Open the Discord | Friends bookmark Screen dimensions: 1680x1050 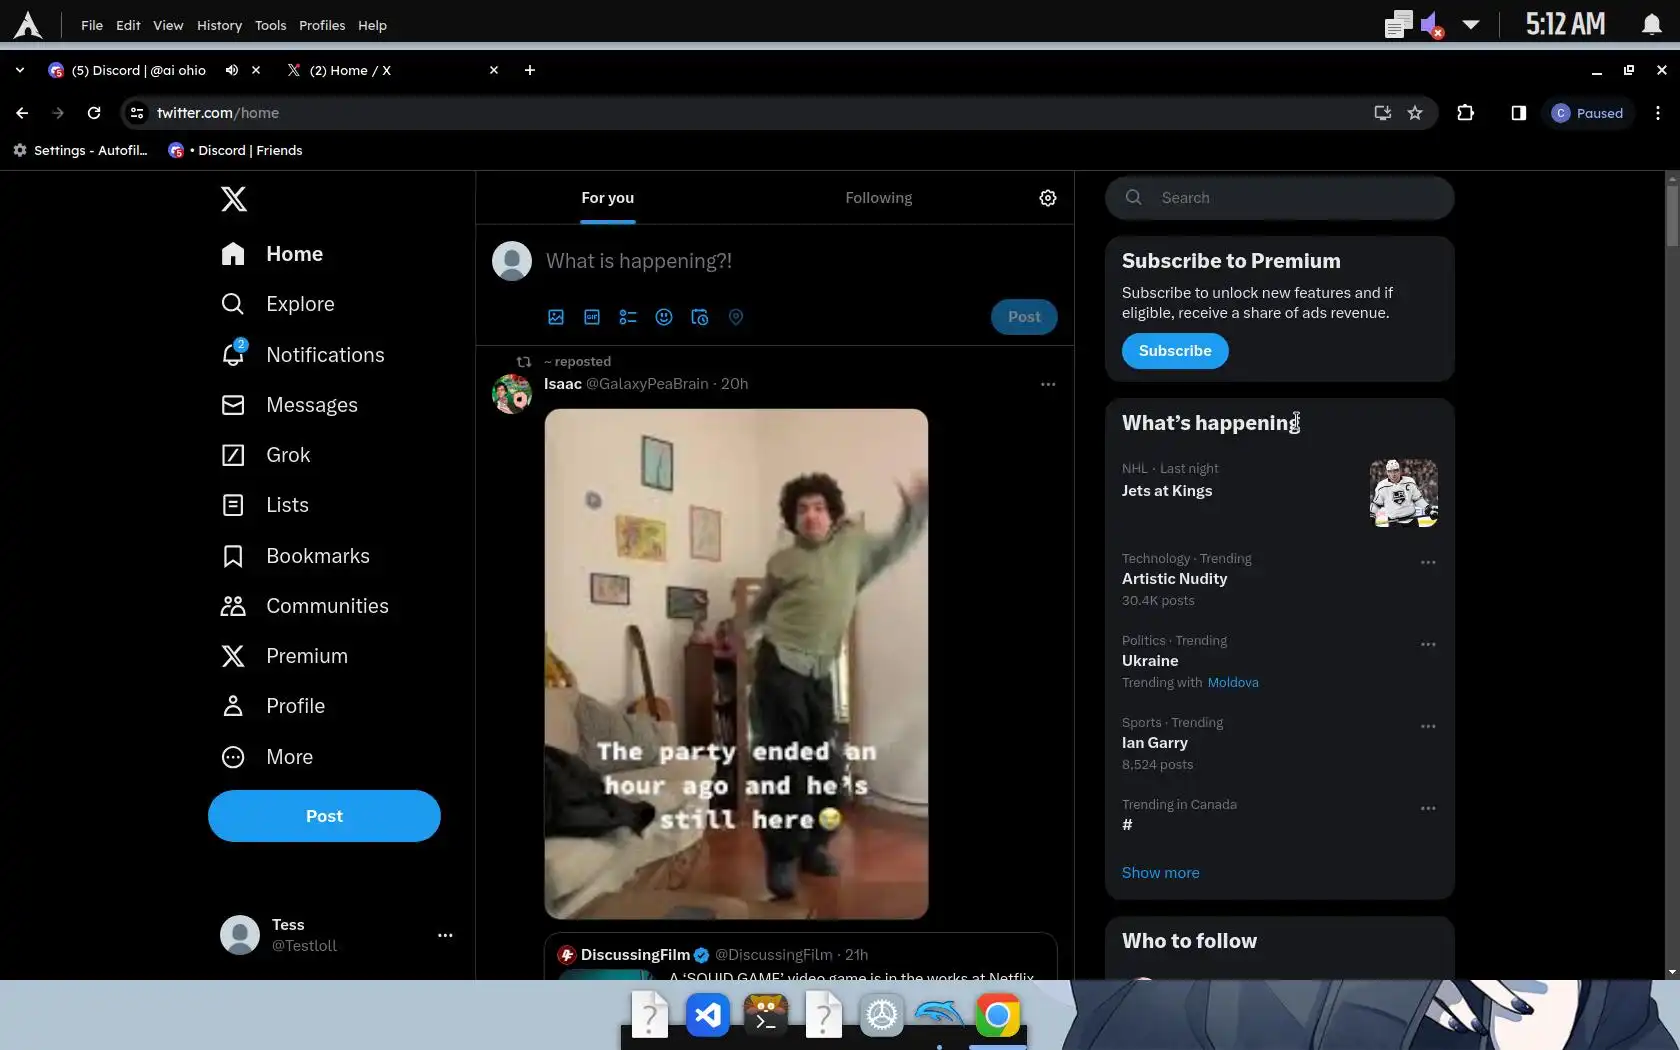(236, 150)
